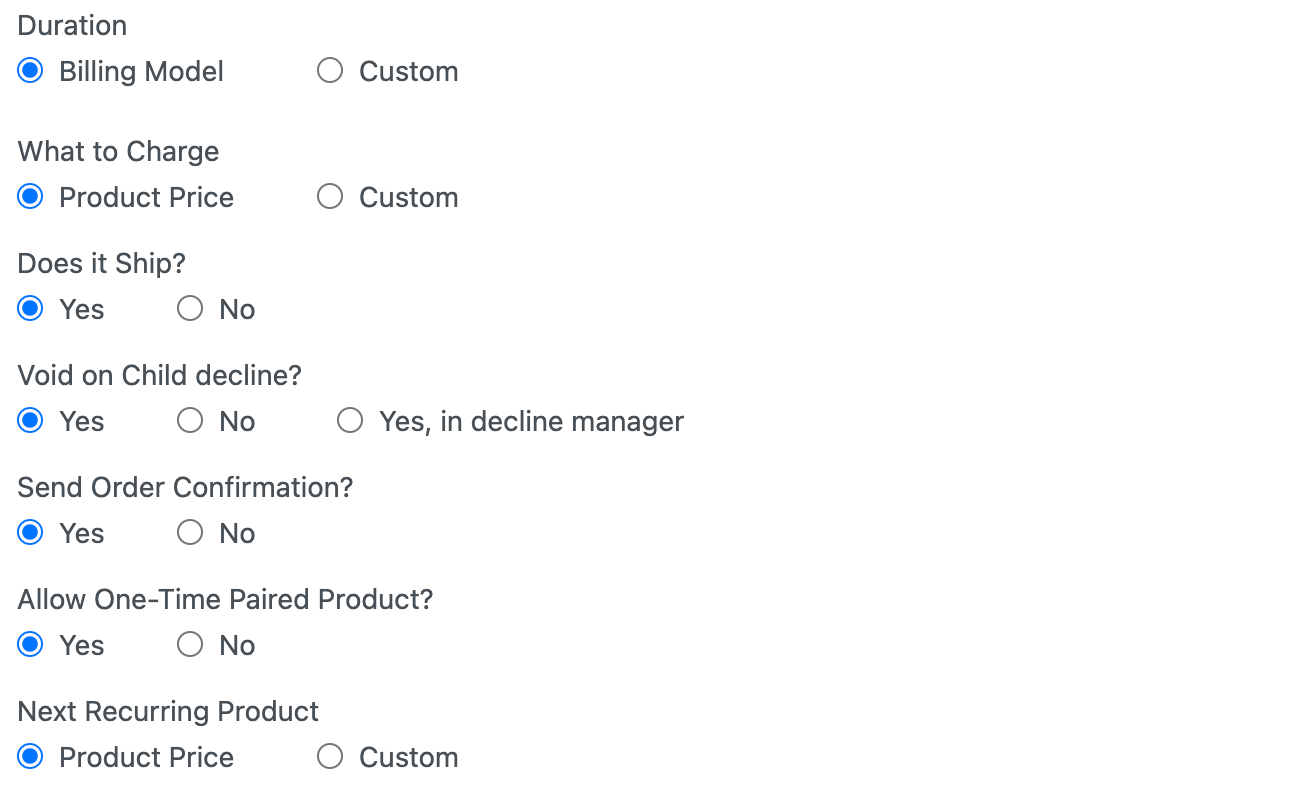Choose No for One-Time Paired Product
Image resolution: width=1309 pixels, height=795 pixels.
coord(190,645)
